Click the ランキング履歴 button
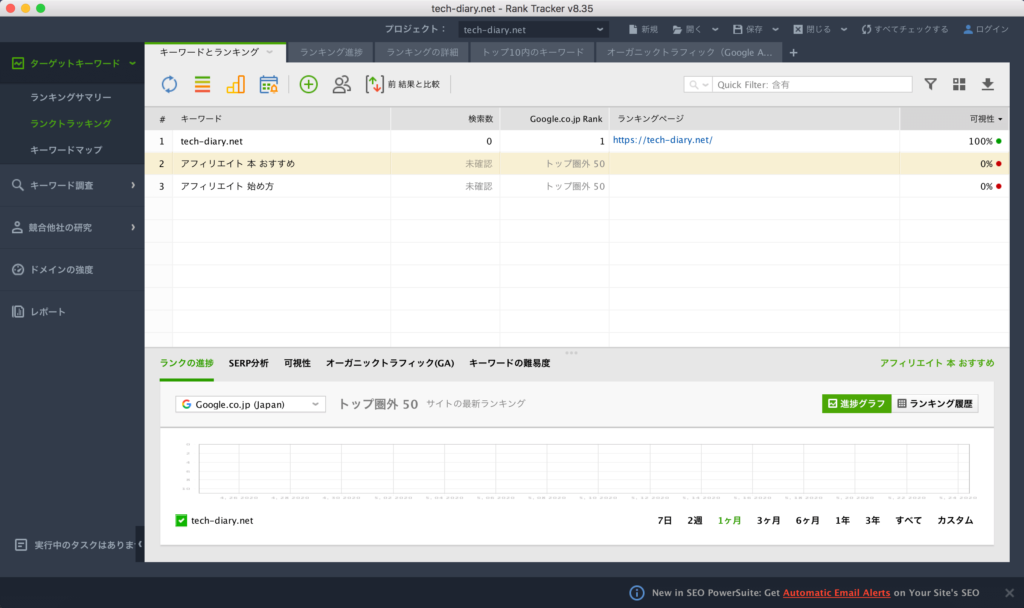1024x608 pixels. pyautogui.click(x=935, y=404)
